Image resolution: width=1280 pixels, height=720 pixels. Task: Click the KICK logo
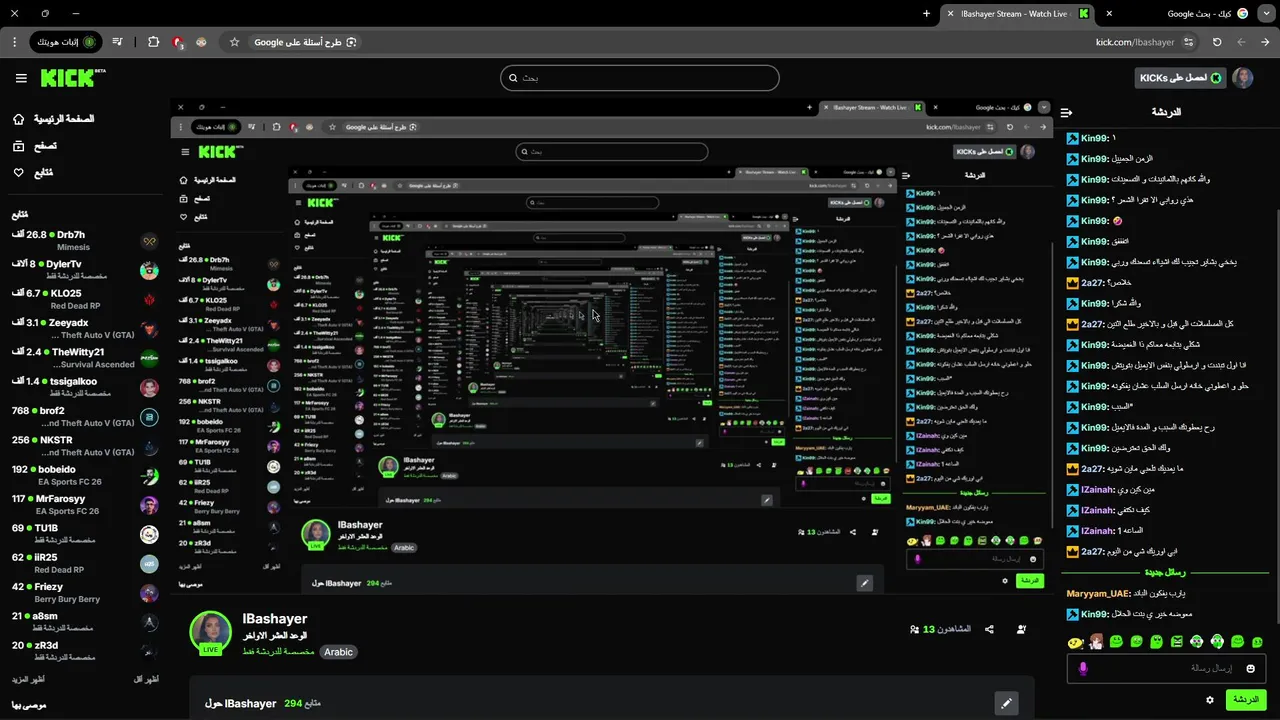tap(73, 78)
